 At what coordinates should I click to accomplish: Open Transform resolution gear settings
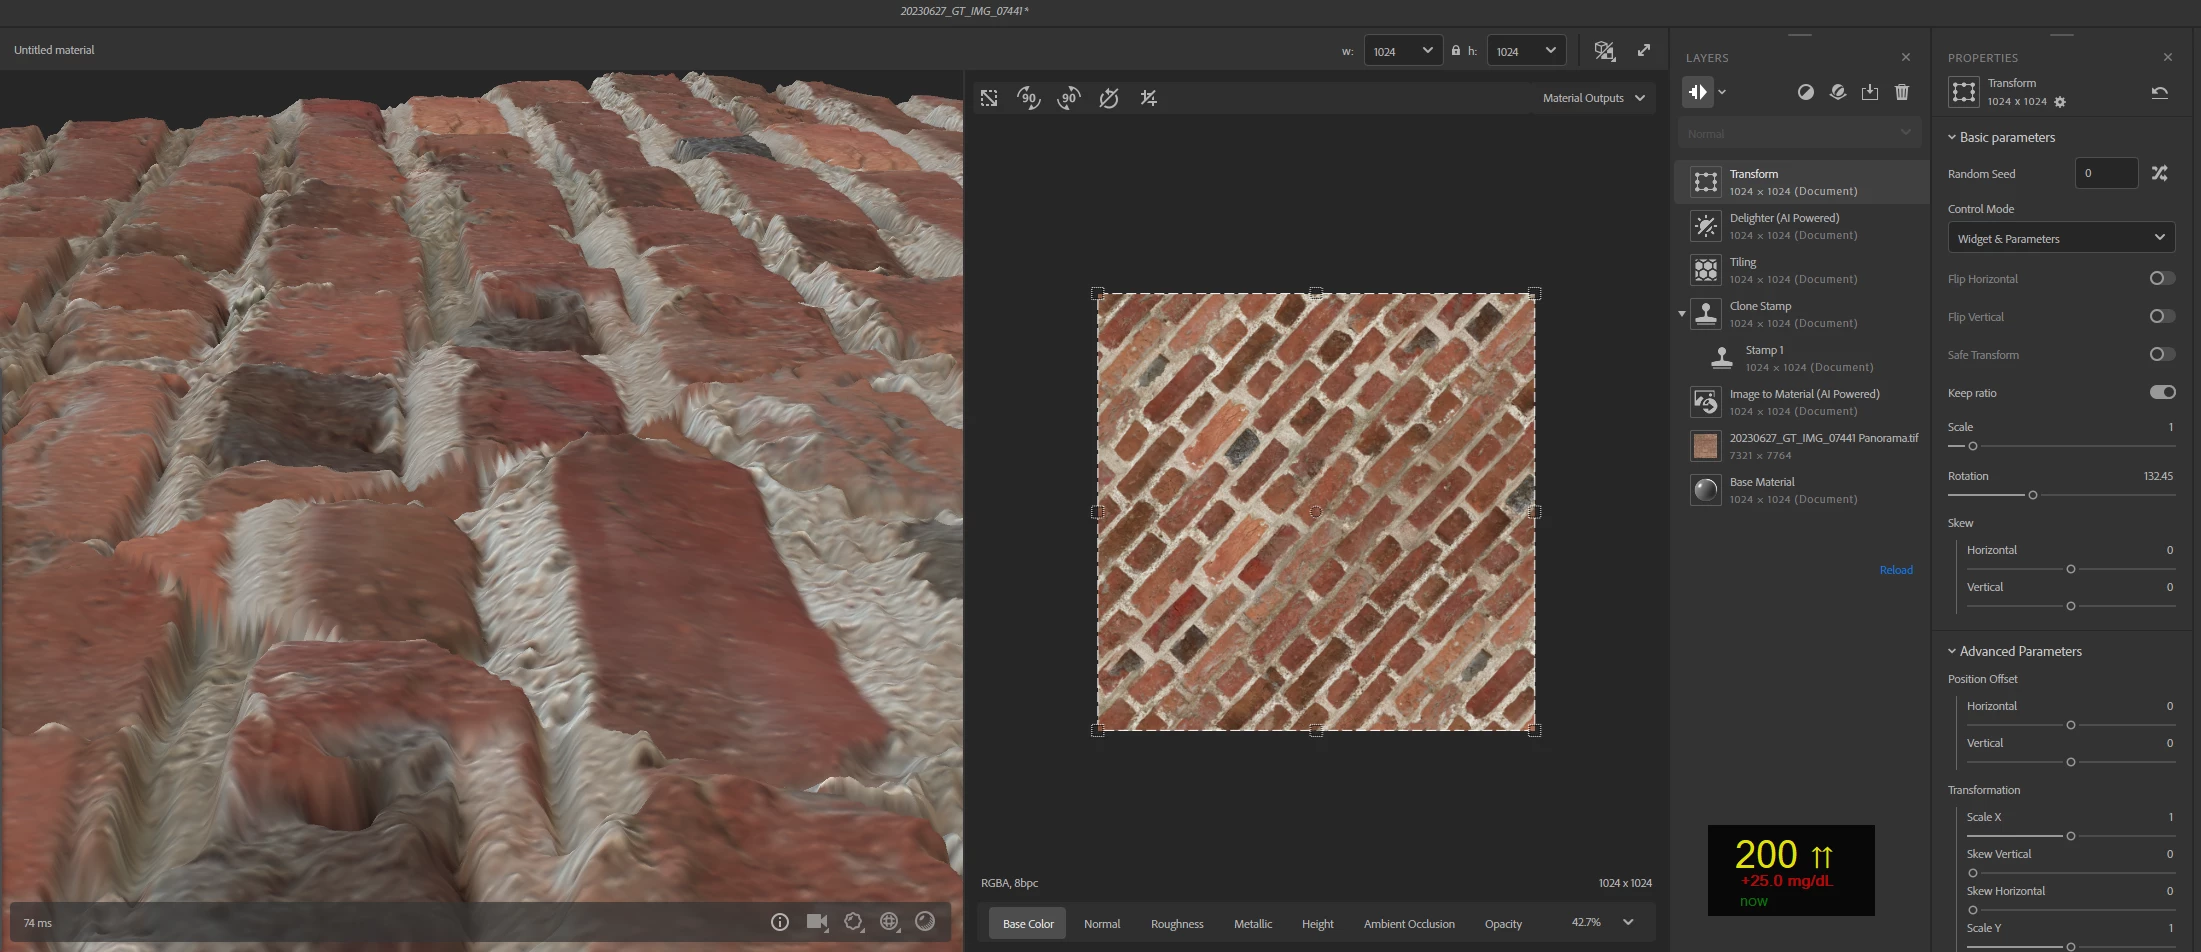(x=2060, y=102)
